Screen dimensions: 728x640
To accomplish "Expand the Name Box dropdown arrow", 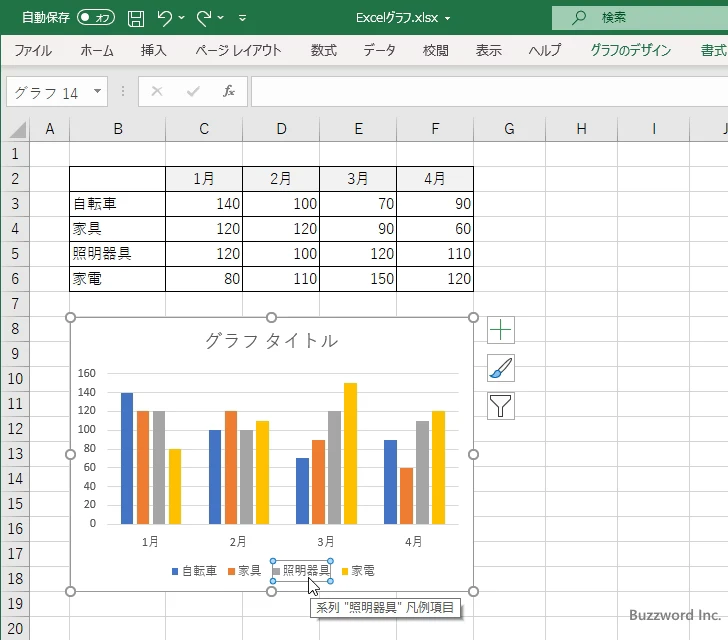I will [x=98, y=91].
